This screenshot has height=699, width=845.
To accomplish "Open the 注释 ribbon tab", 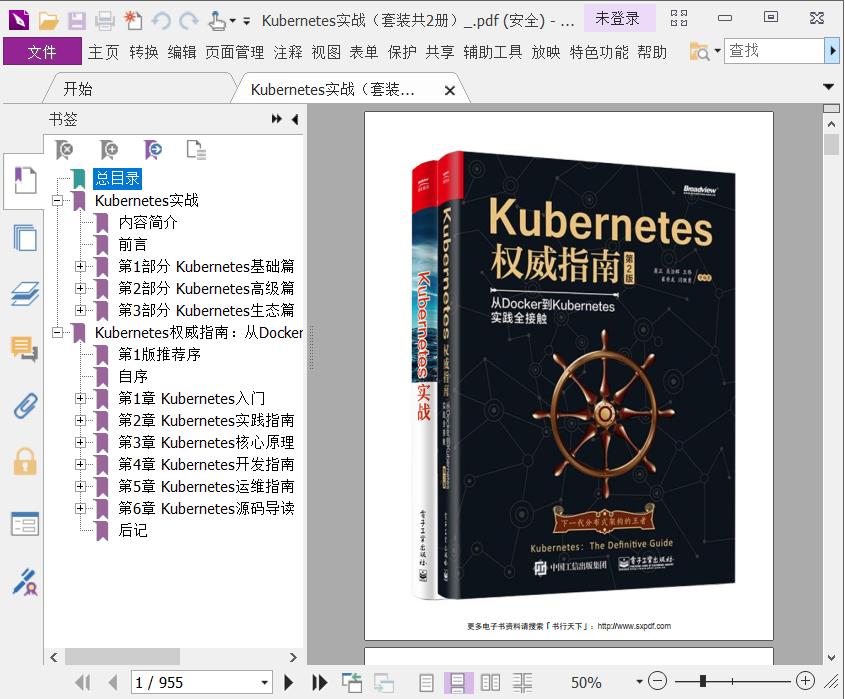I will coord(288,52).
